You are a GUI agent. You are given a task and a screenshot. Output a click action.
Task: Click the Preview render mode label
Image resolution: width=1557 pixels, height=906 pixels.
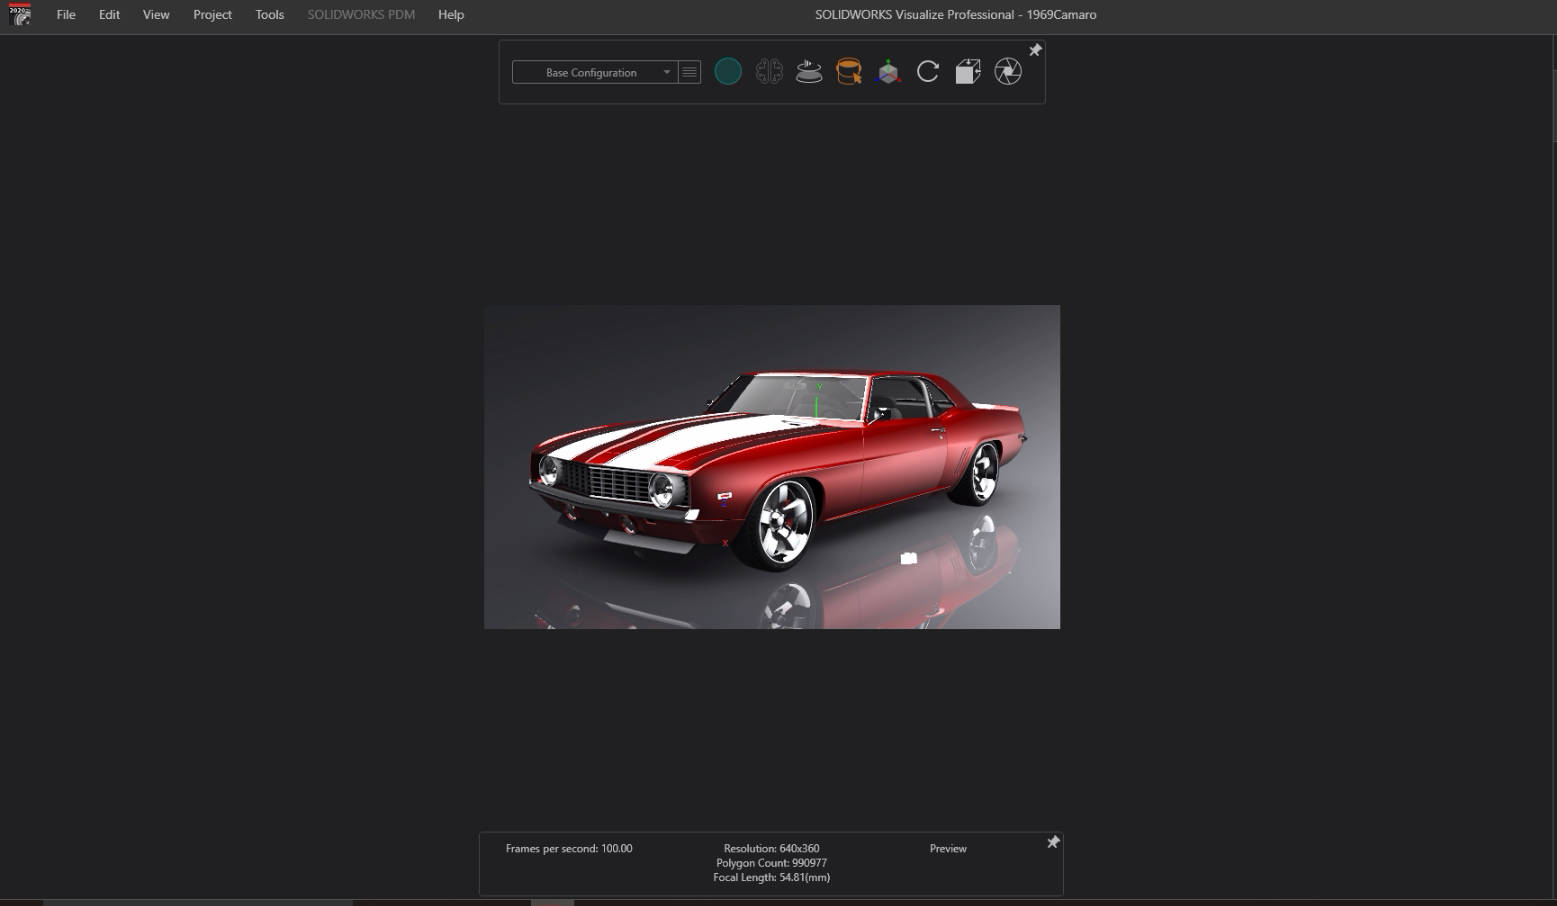pos(948,848)
